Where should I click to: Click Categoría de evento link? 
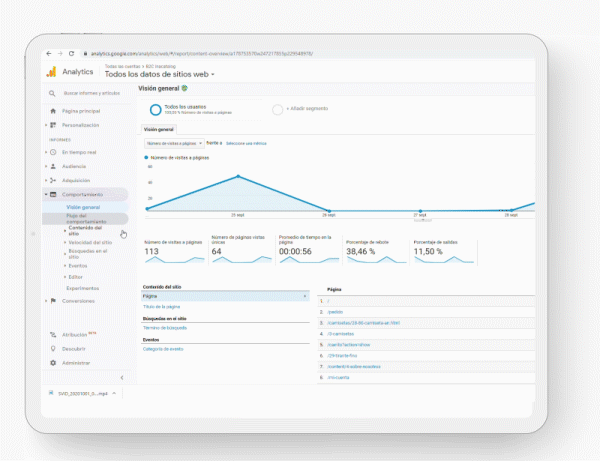pyautogui.click(x=163, y=349)
